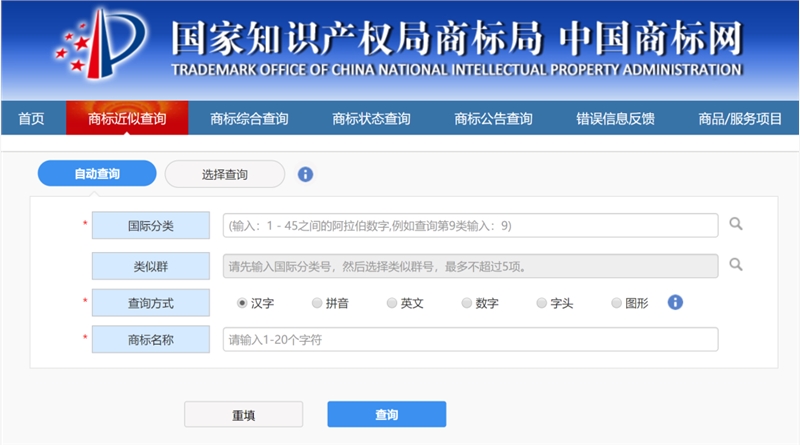This screenshot has height=445, width=800.
Task: Focus the 国际分类 input field
Action: (470, 226)
